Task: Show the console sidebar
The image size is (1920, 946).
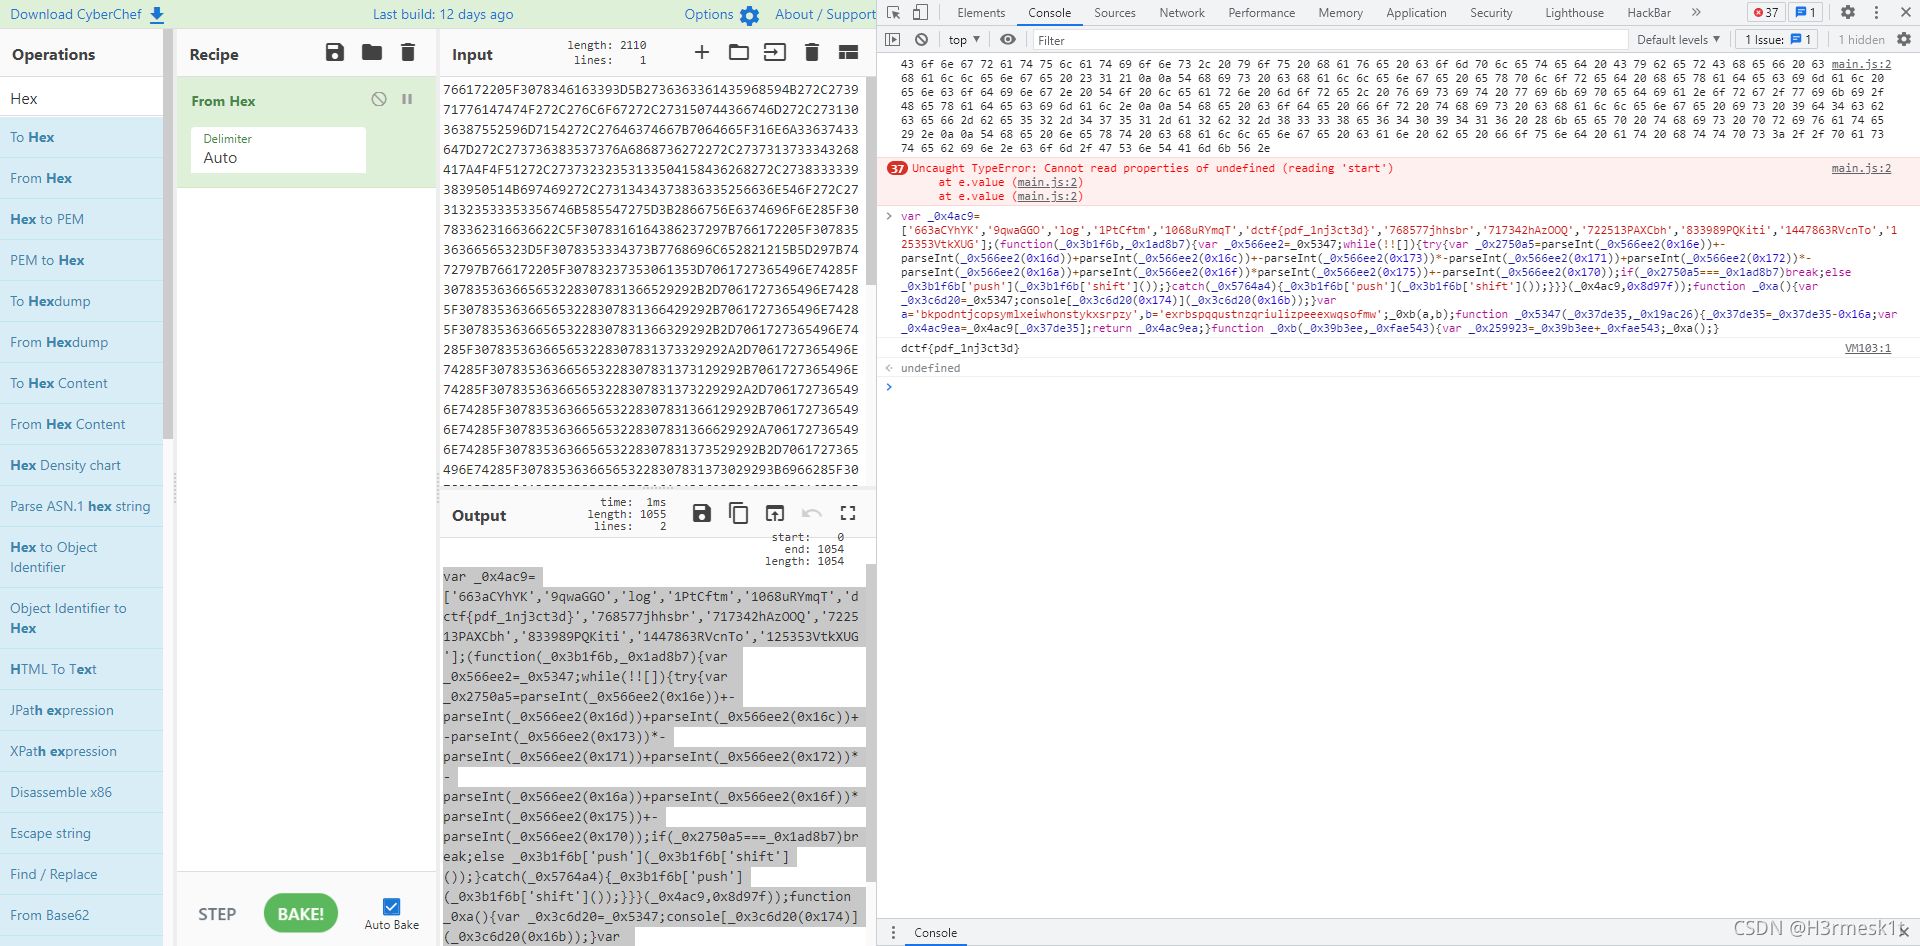Action: click(893, 39)
